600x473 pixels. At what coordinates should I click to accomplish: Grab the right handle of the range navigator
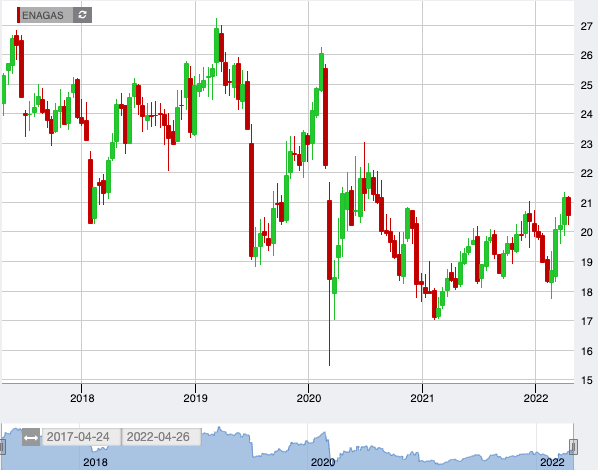[x=573, y=447]
